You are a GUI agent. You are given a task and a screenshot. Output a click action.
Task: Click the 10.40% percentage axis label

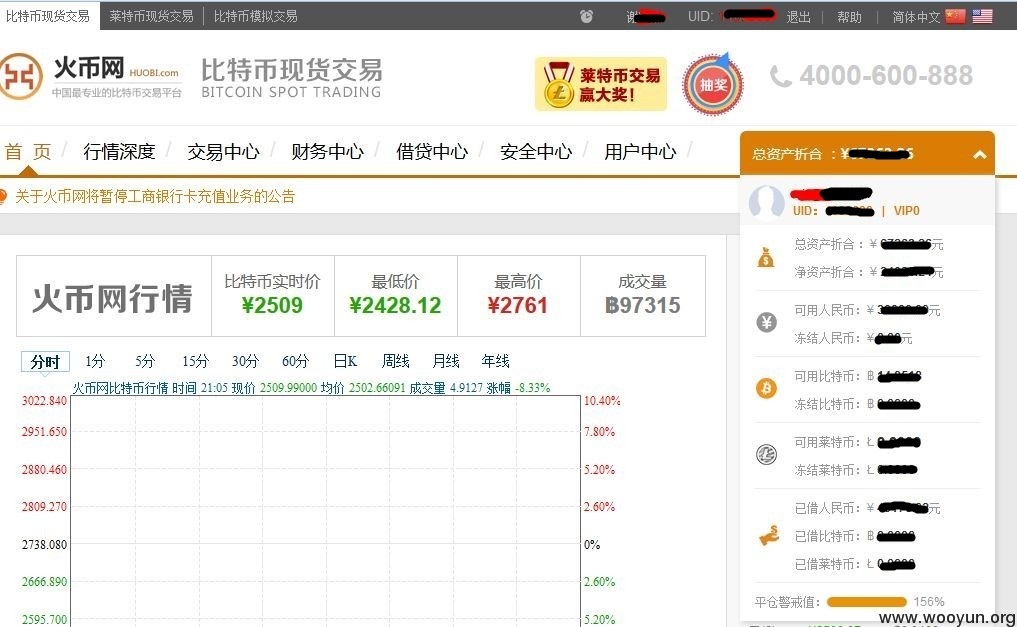point(602,401)
